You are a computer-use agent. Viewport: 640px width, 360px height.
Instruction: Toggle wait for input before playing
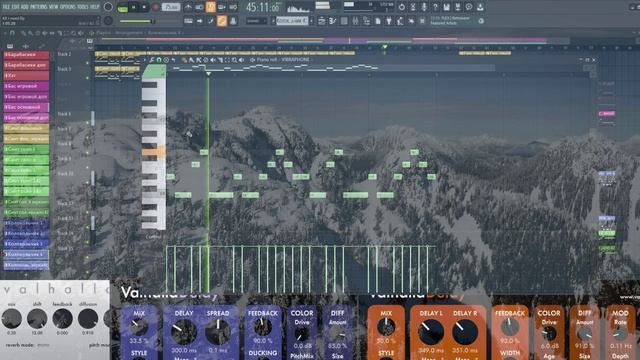click(x=199, y=7)
